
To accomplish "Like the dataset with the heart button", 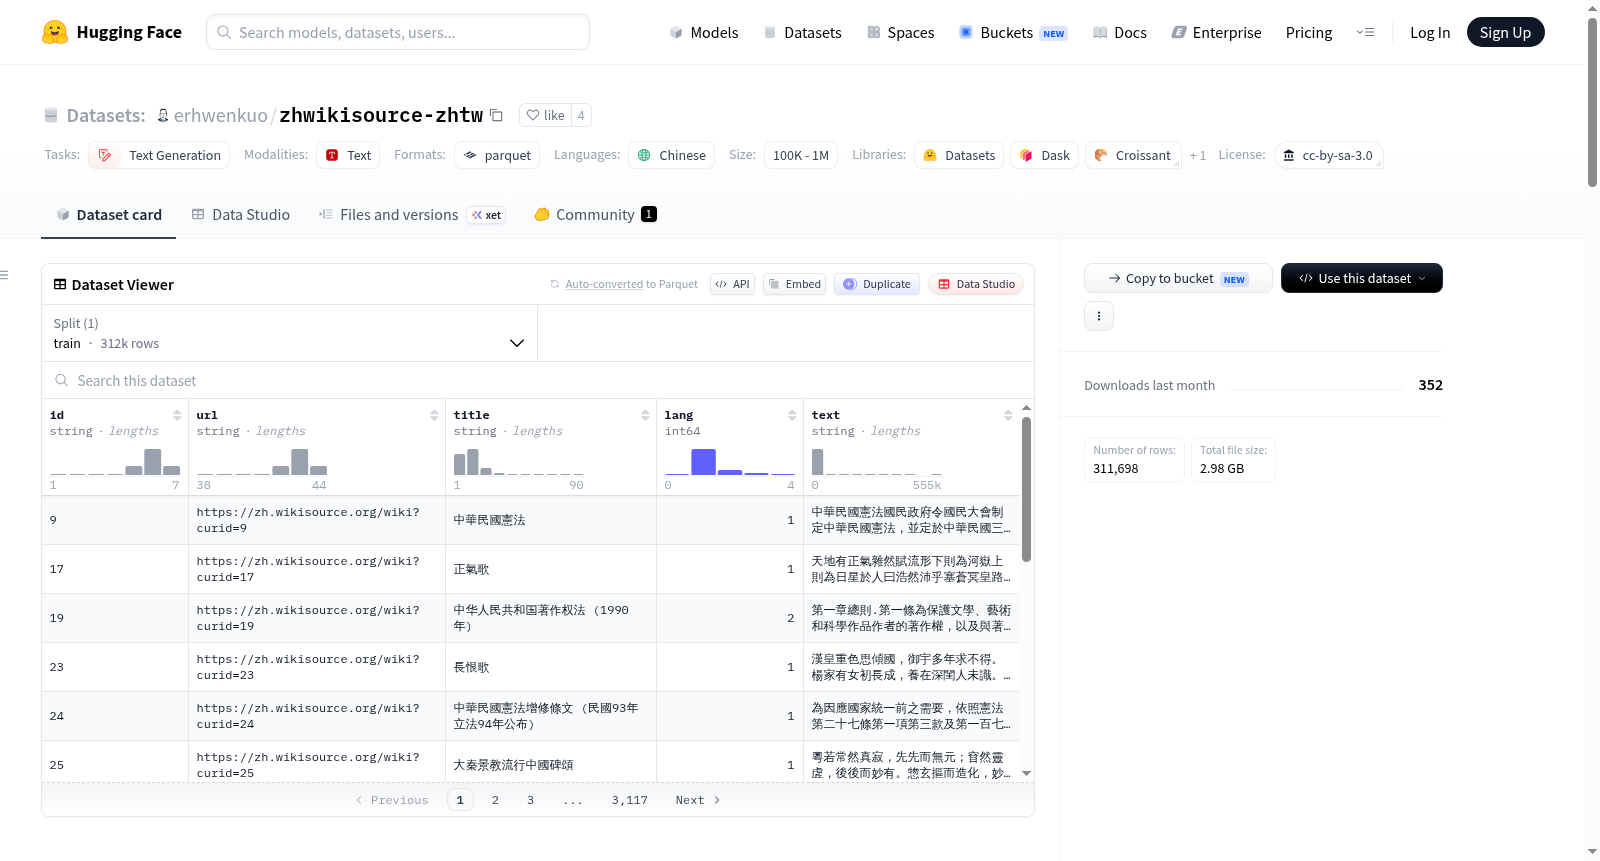I will pyautogui.click(x=545, y=115).
